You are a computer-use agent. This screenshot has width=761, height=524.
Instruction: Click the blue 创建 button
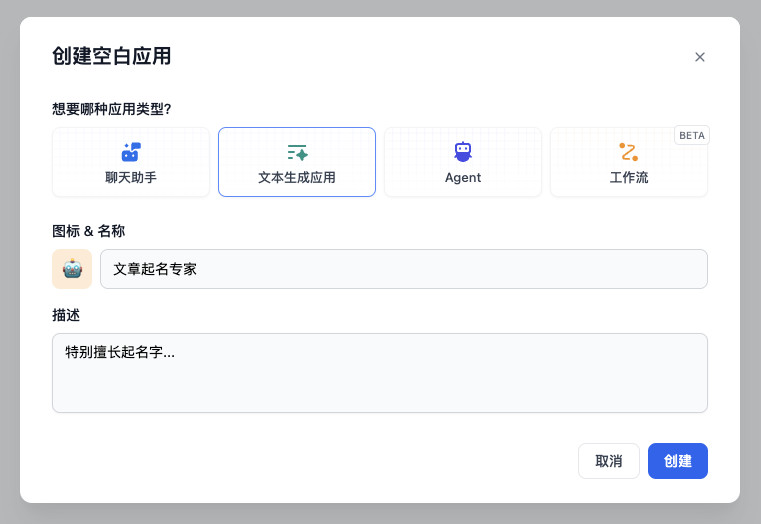click(x=678, y=461)
